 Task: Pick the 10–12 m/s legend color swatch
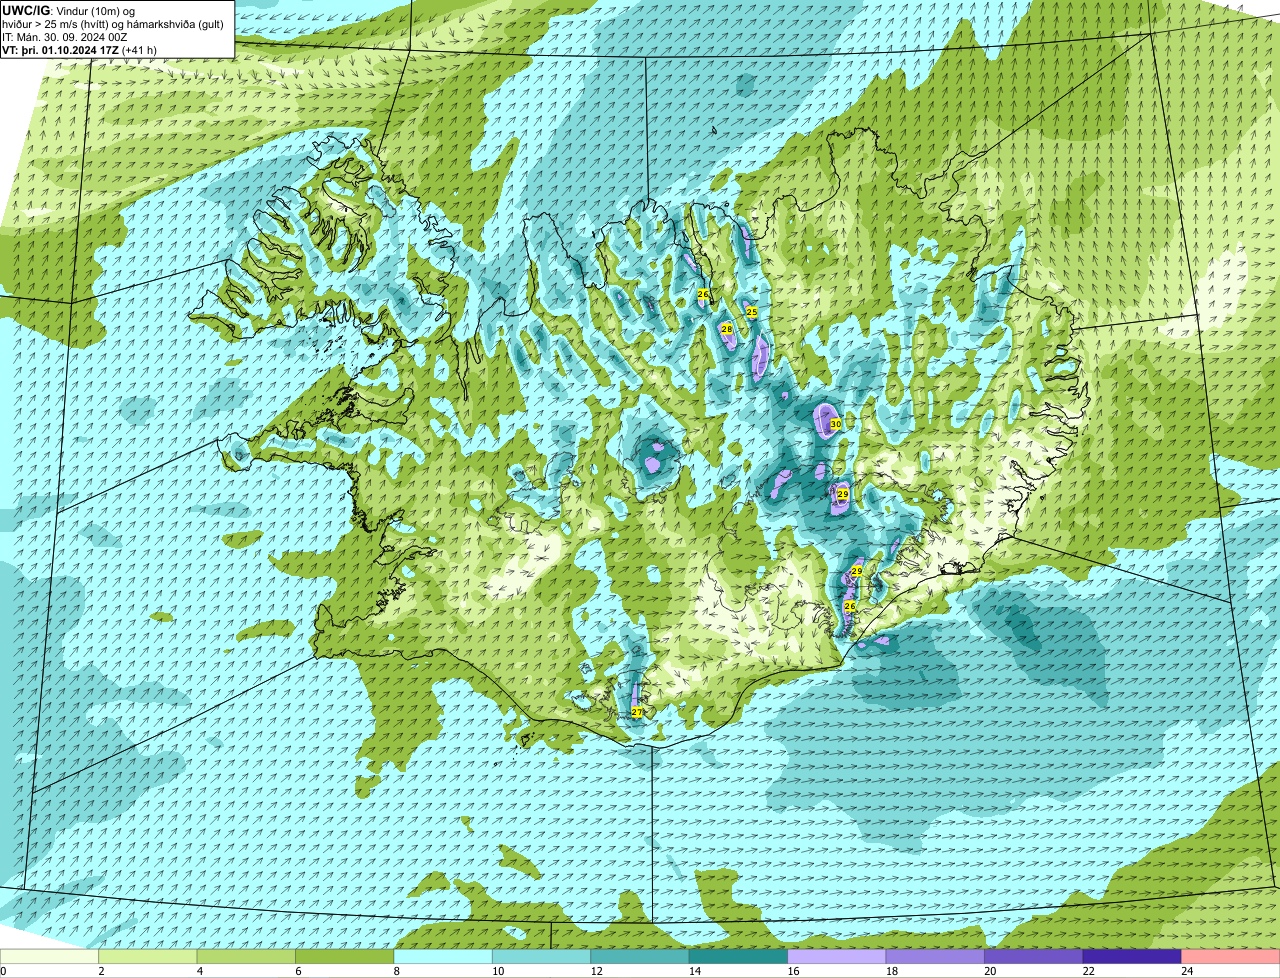point(542,956)
